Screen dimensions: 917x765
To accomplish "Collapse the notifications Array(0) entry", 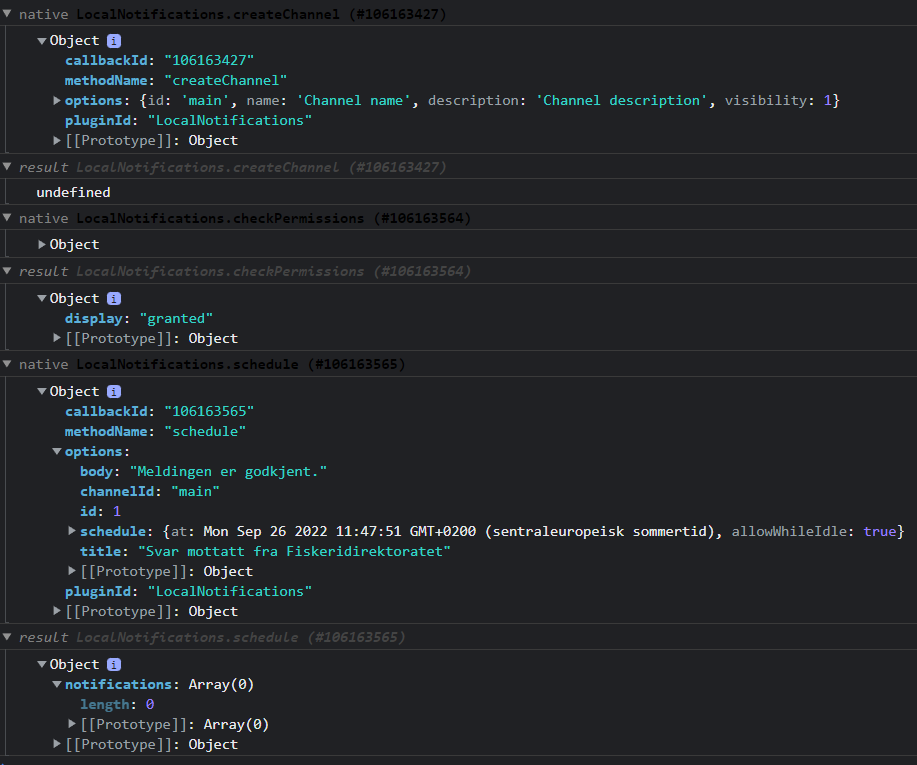I will click(x=57, y=684).
